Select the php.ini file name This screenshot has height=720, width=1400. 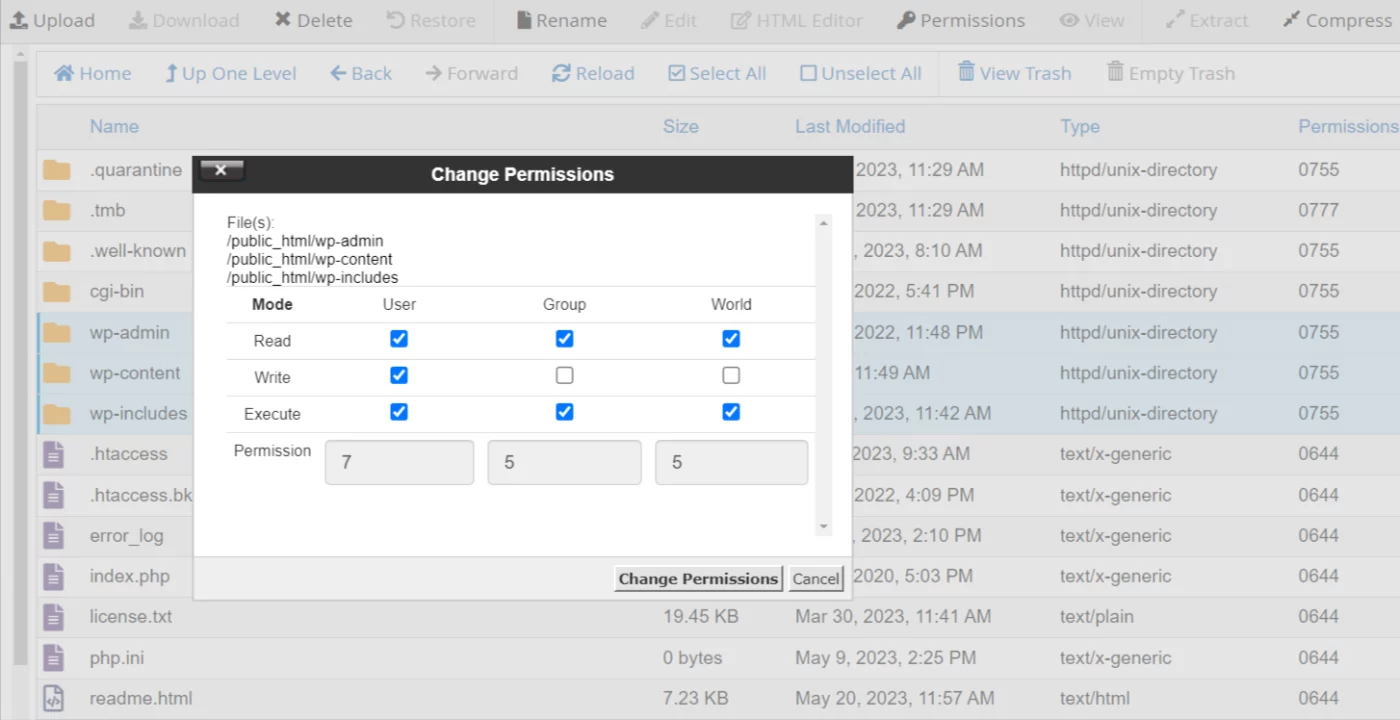pos(117,658)
